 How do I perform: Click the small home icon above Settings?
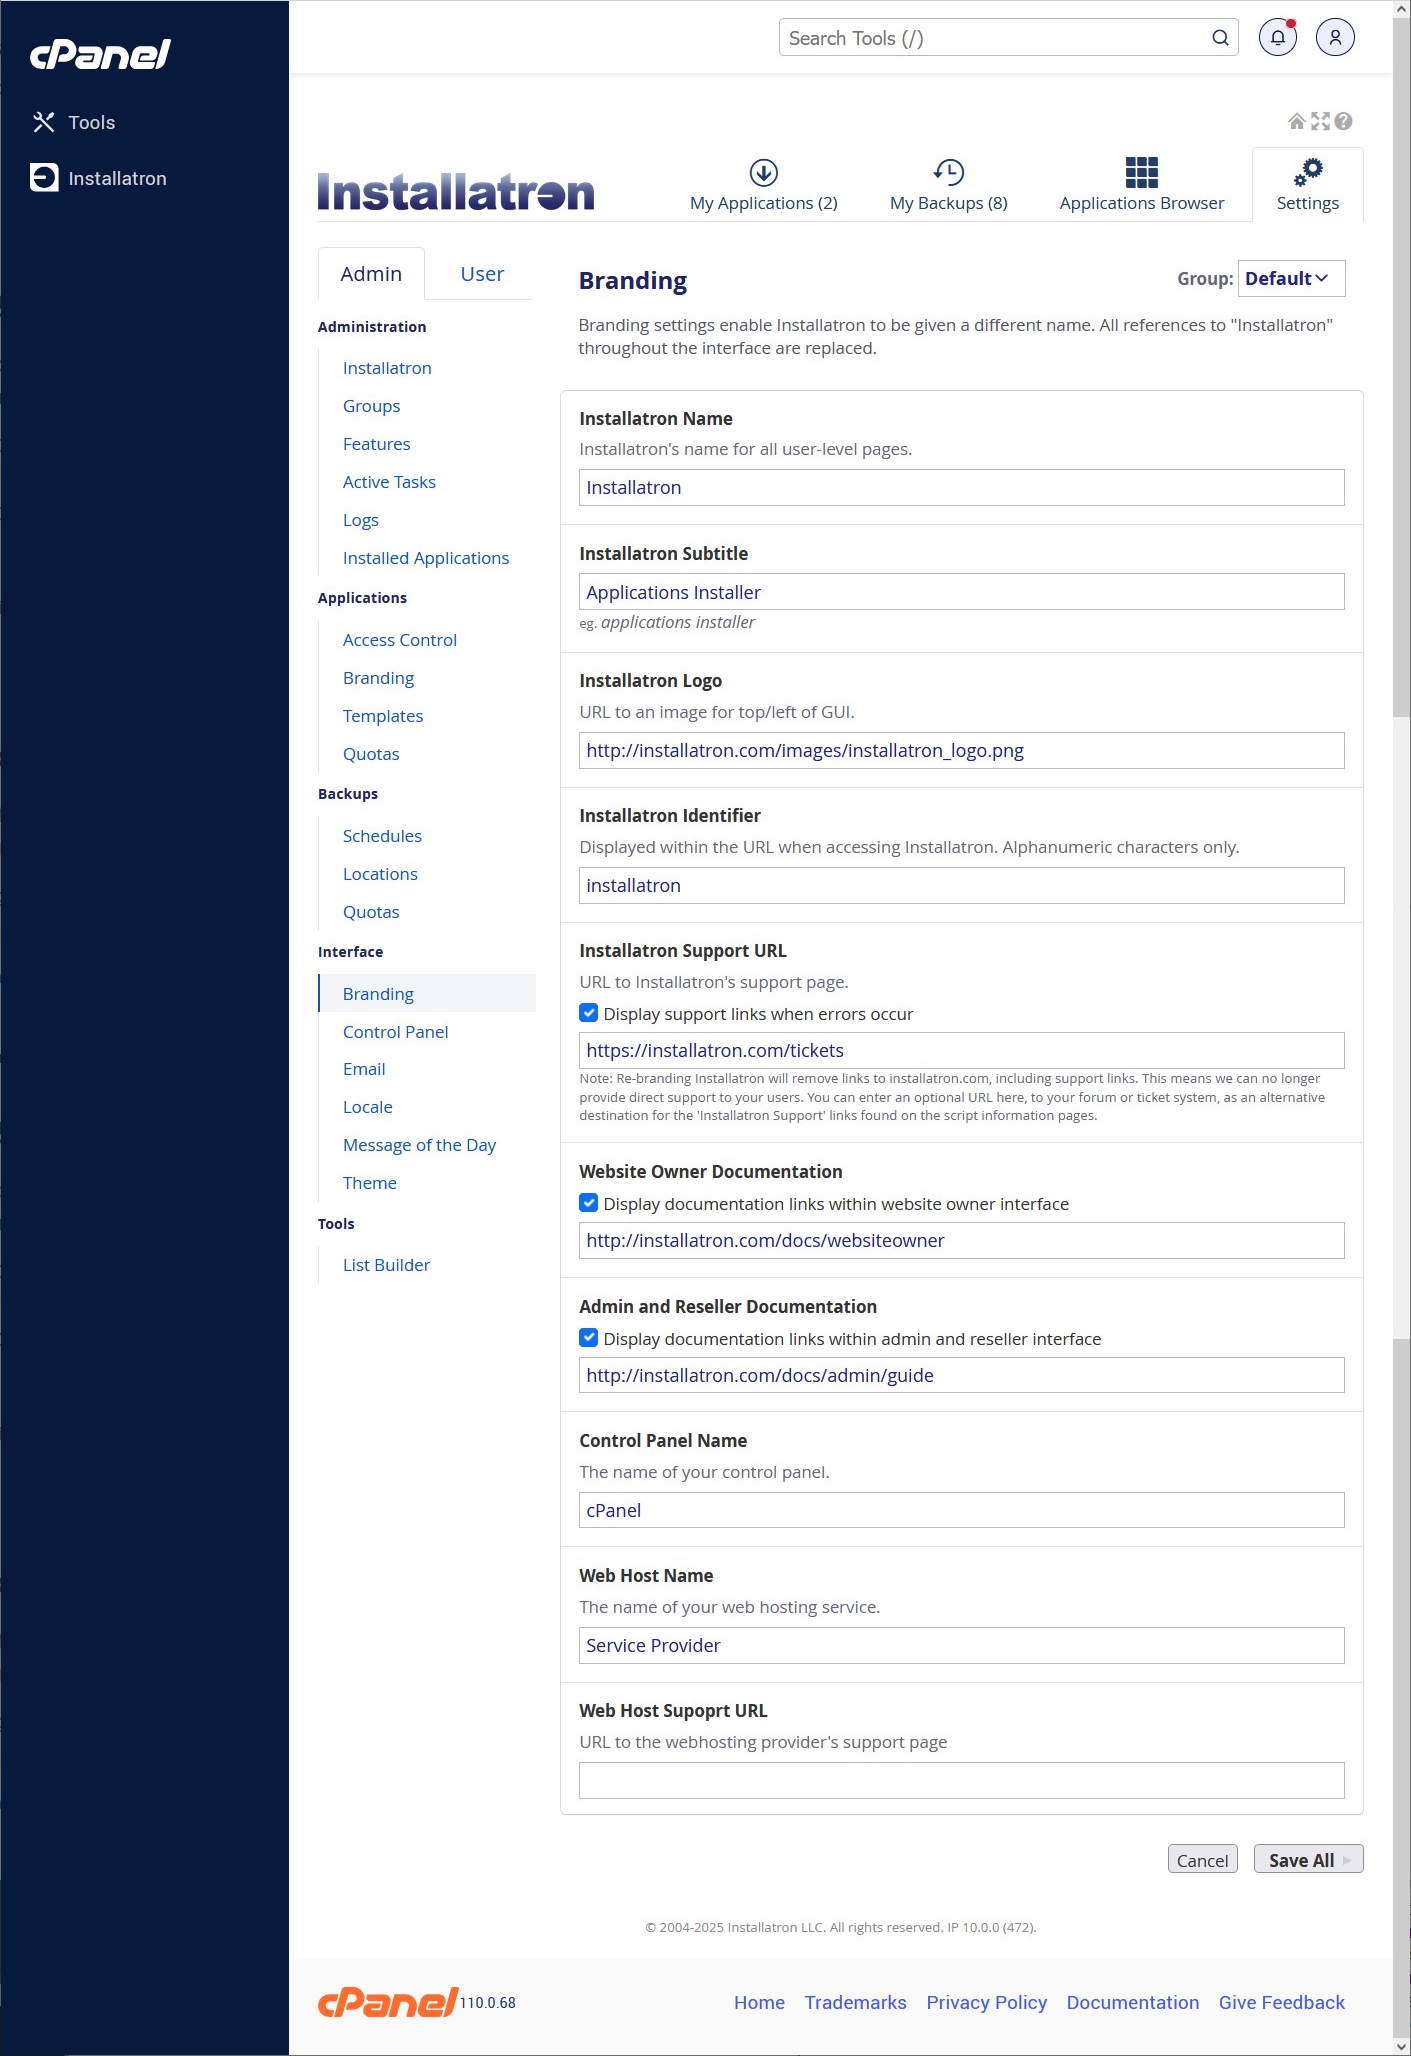tap(1296, 121)
